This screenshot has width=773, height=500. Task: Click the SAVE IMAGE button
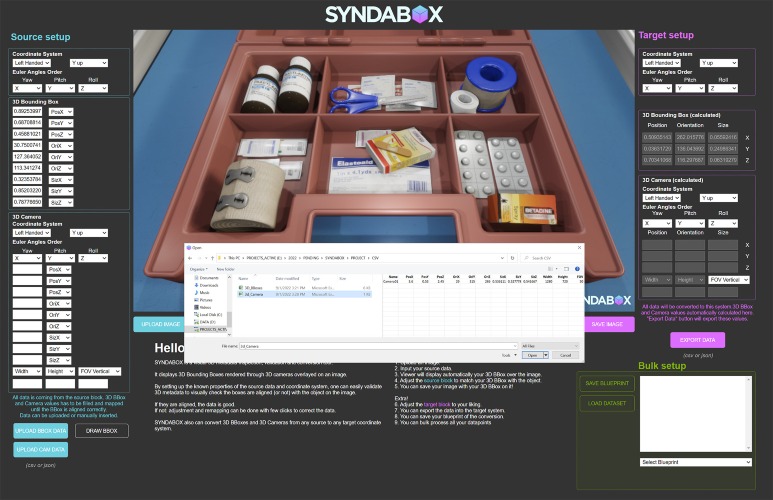point(609,324)
